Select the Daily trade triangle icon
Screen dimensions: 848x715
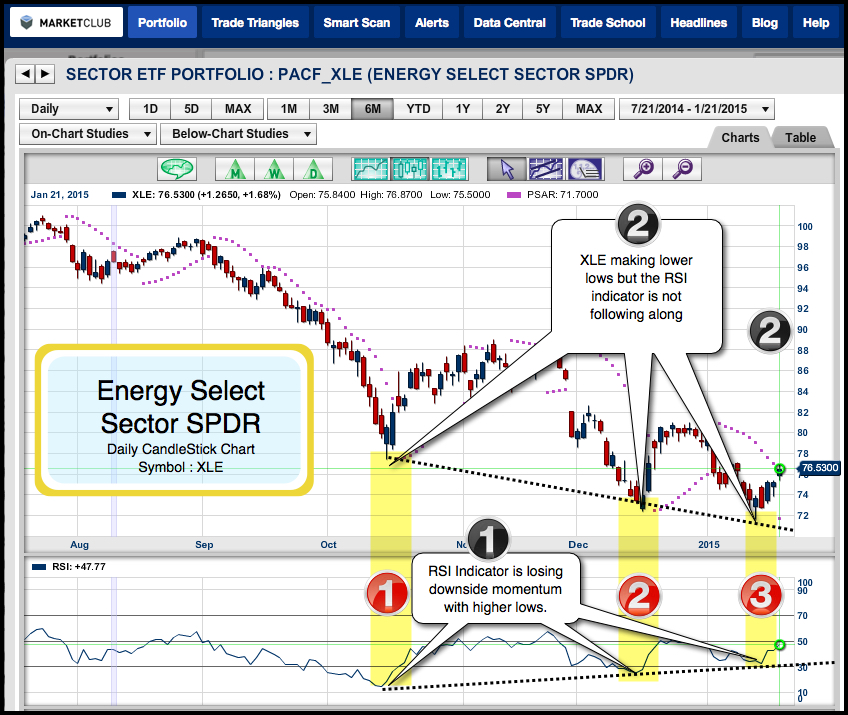313,169
